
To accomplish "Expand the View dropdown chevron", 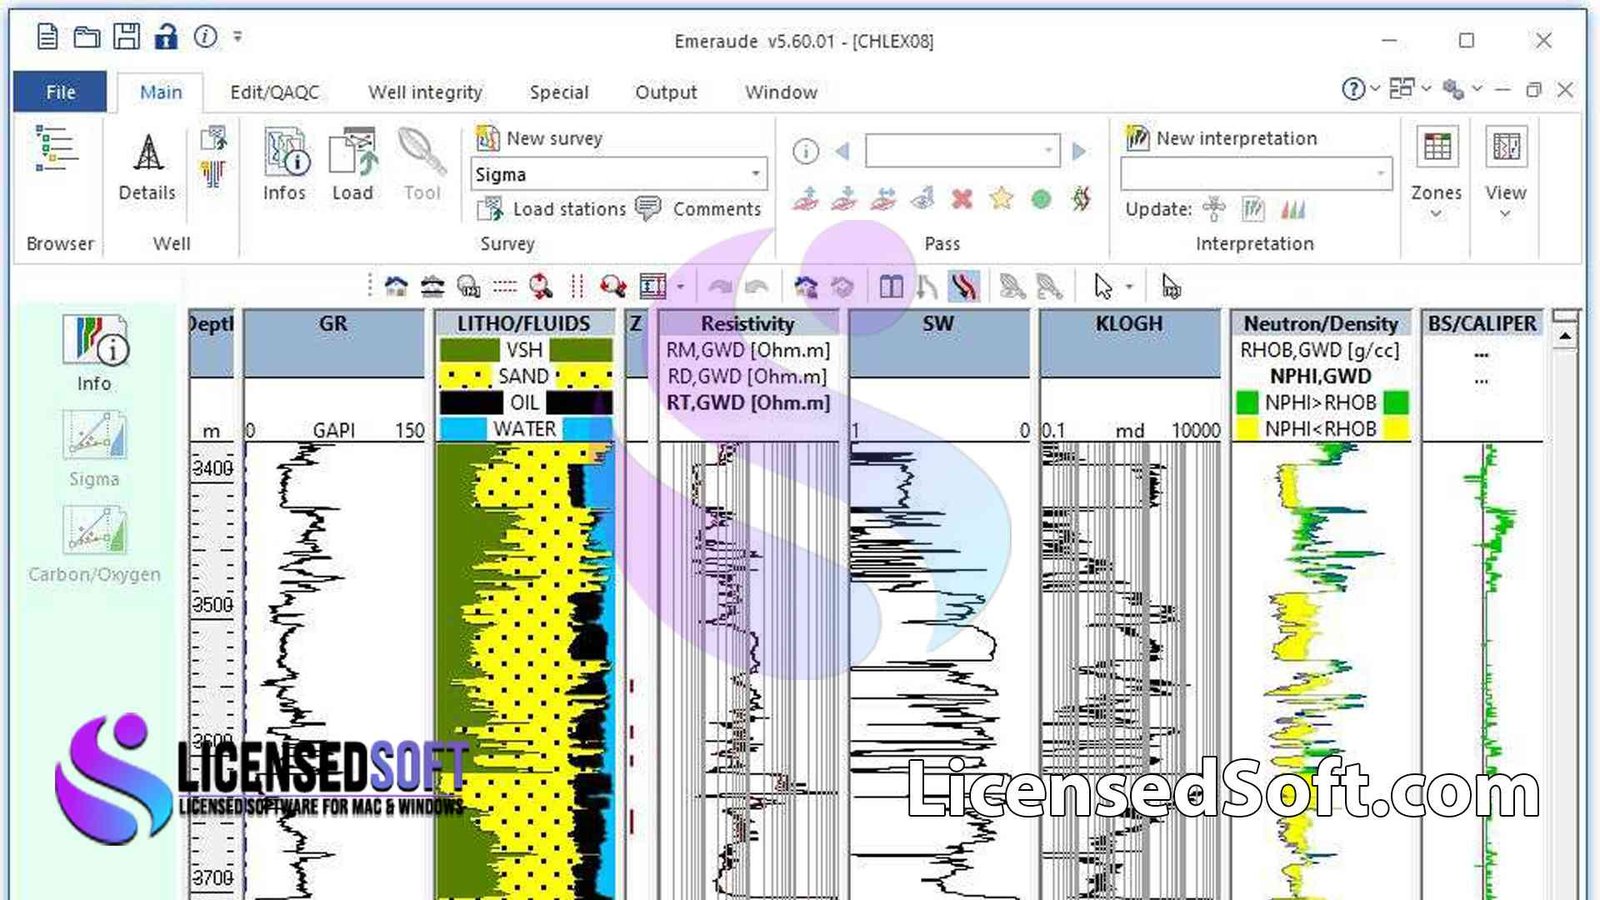I will [1505, 214].
